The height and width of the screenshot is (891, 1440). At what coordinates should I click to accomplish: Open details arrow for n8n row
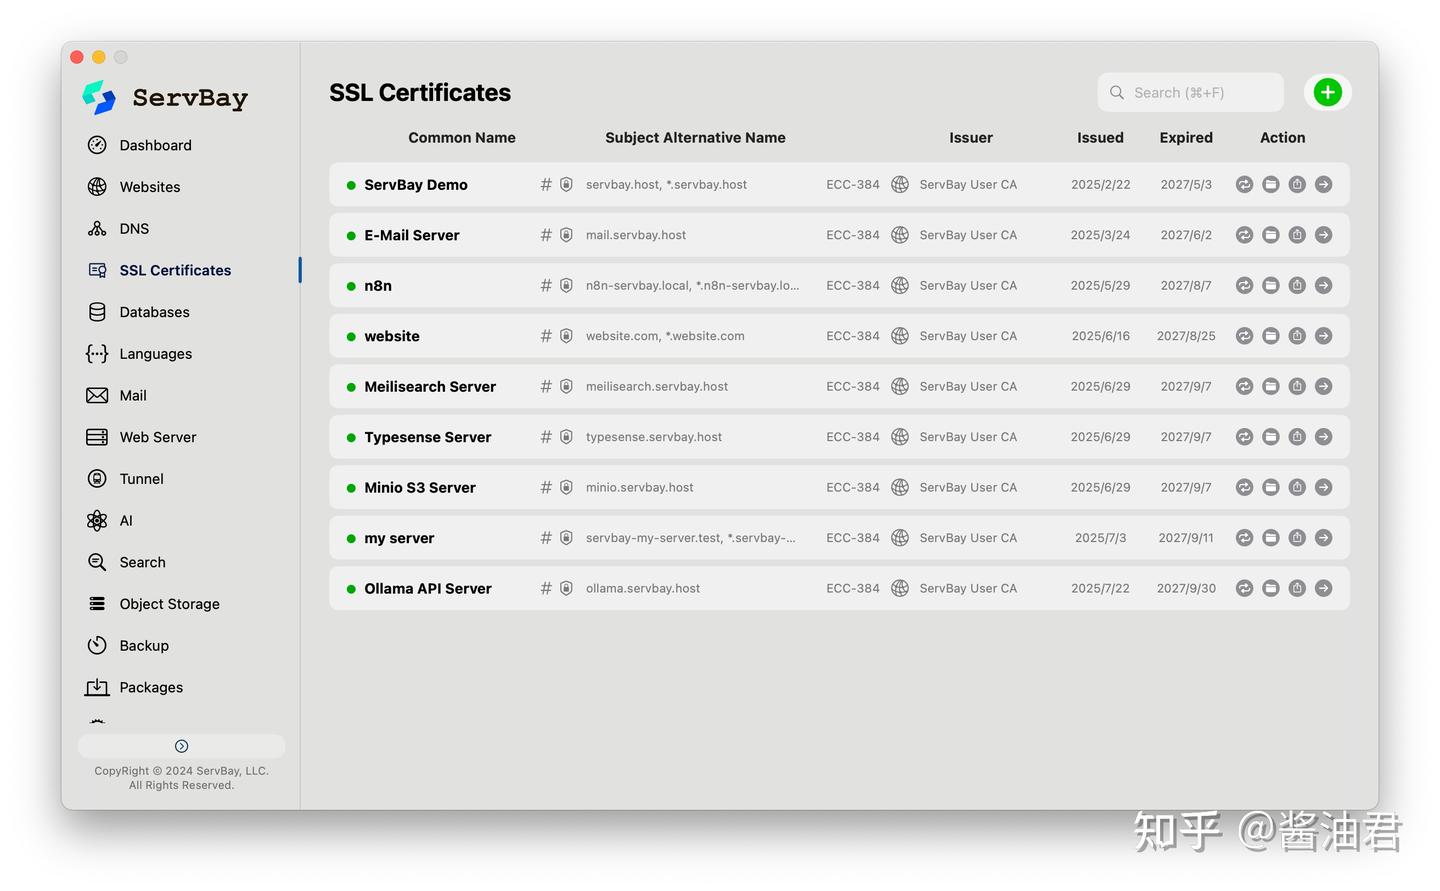[x=1323, y=285]
